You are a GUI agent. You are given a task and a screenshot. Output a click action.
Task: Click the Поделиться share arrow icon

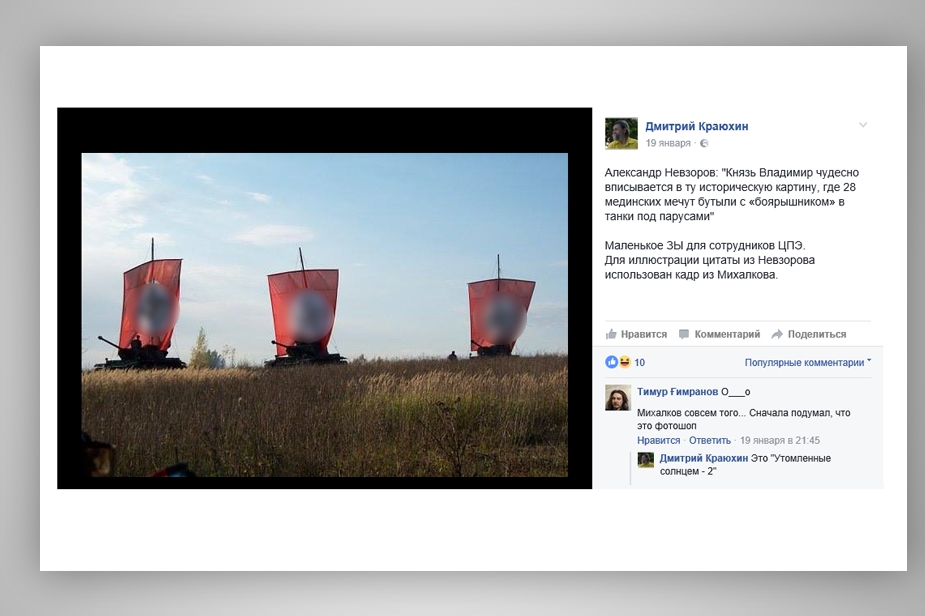(x=777, y=334)
